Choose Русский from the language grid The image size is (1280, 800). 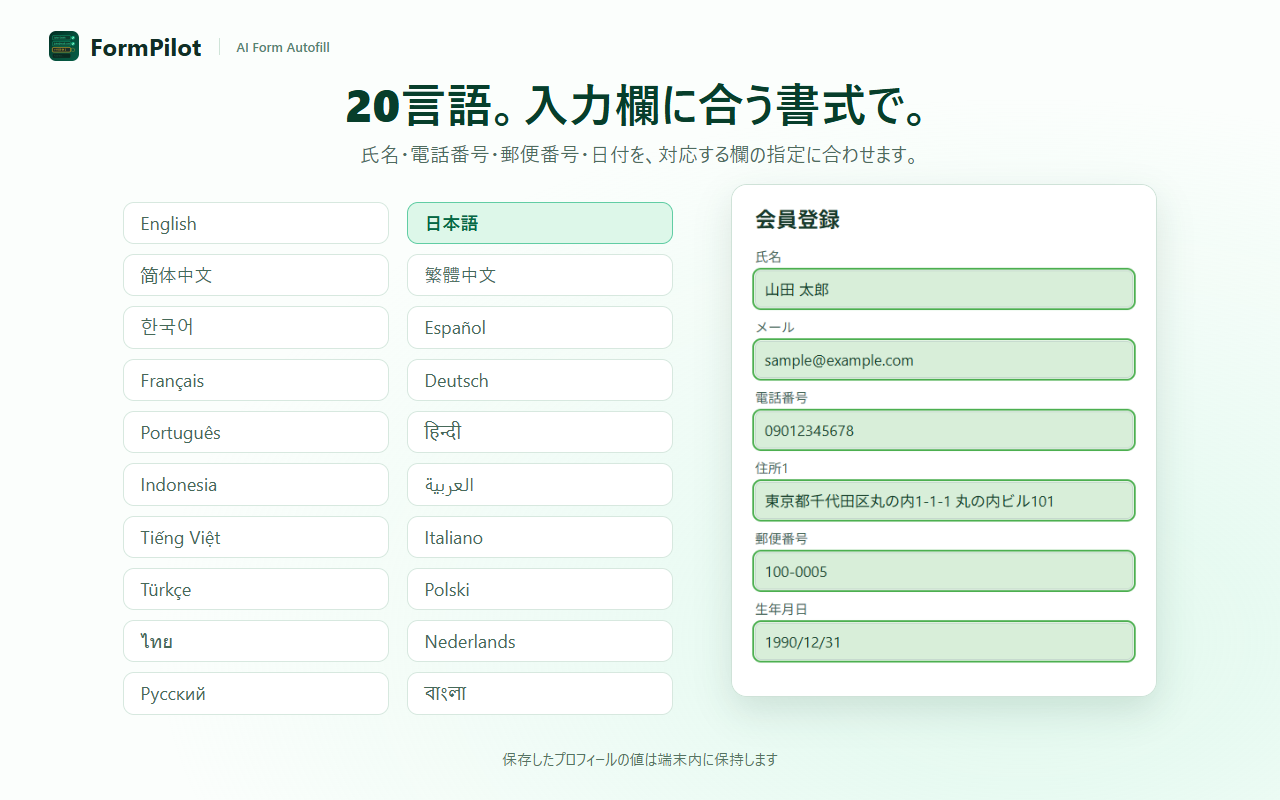coord(256,693)
